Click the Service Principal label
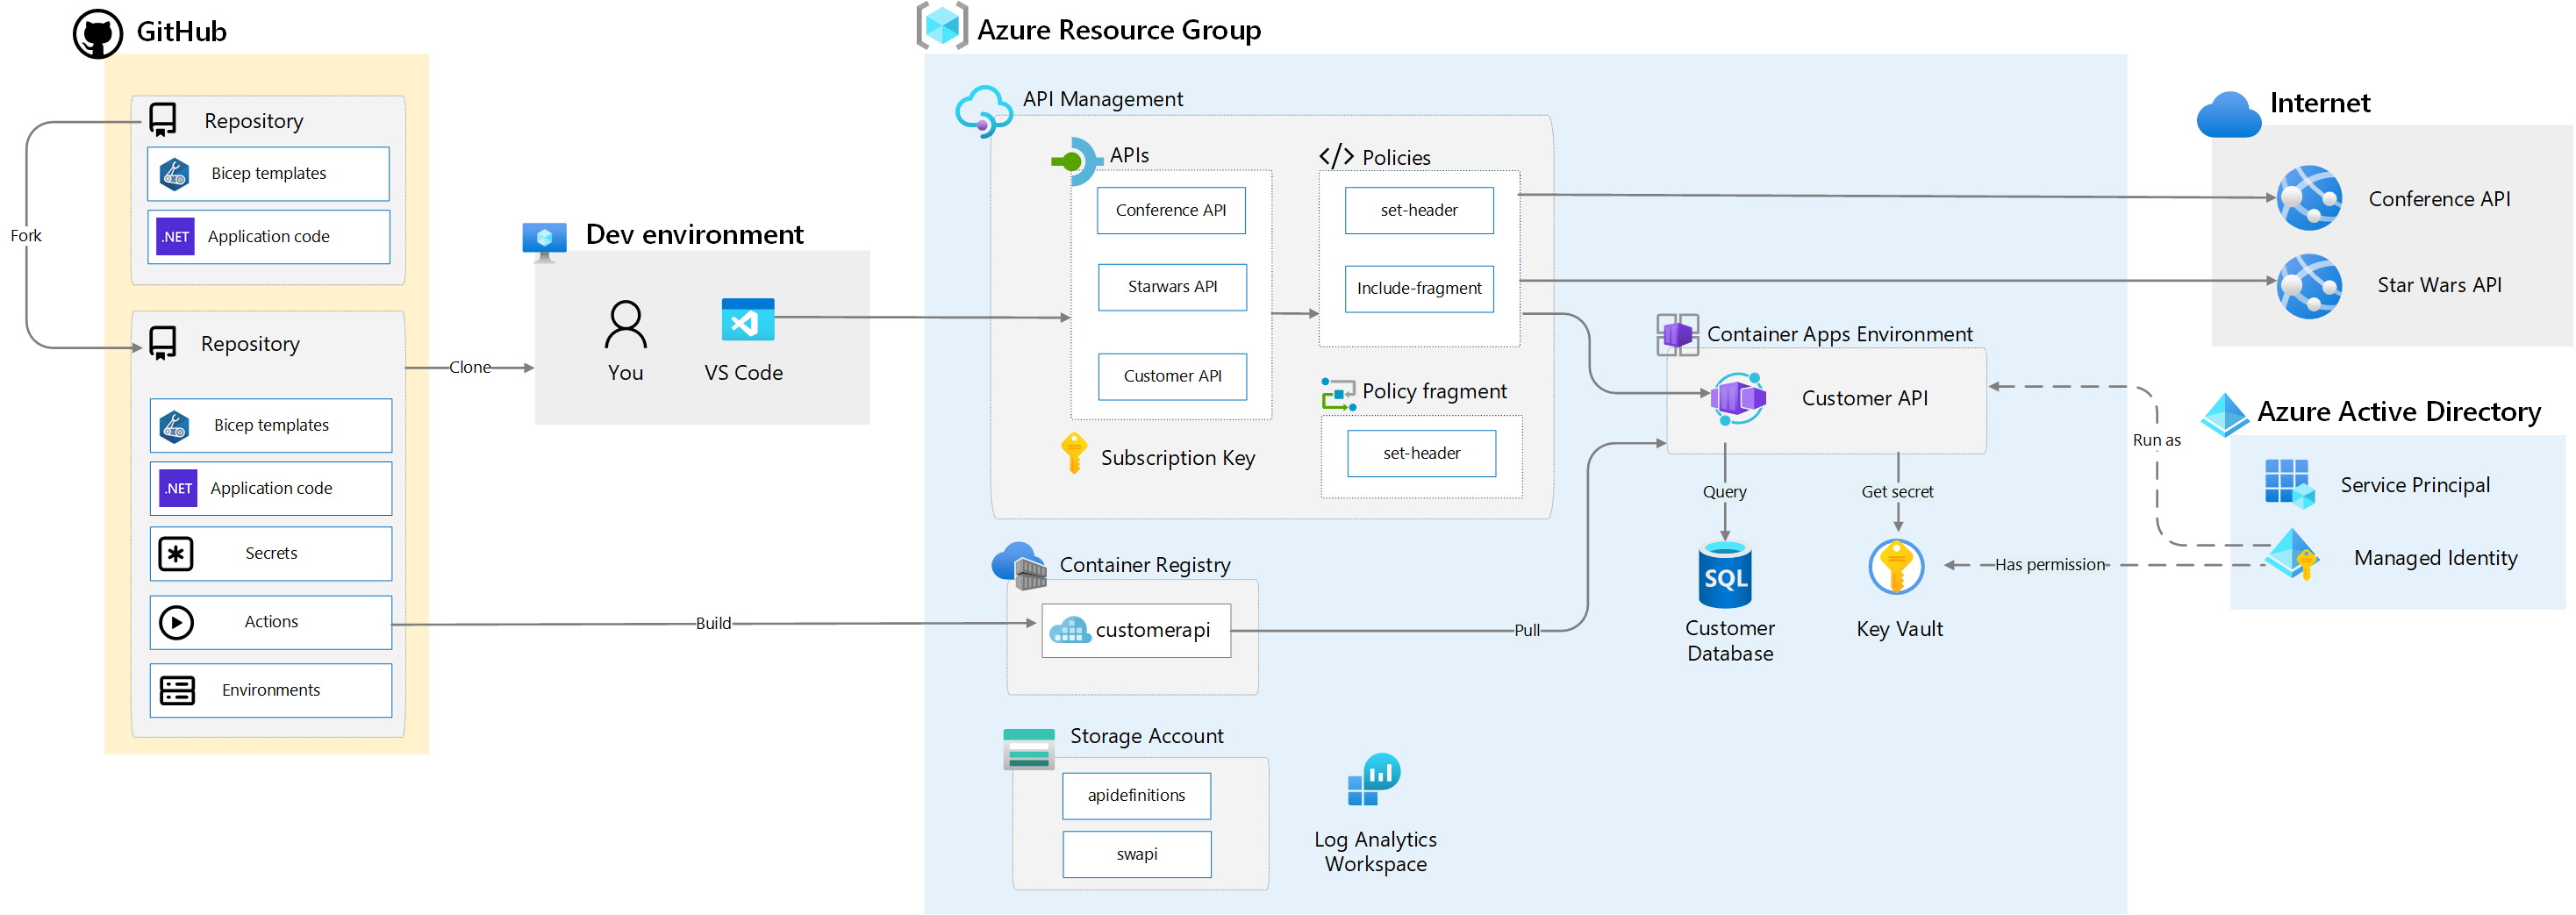Viewport: 2576px width, 915px height. tap(2414, 485)
